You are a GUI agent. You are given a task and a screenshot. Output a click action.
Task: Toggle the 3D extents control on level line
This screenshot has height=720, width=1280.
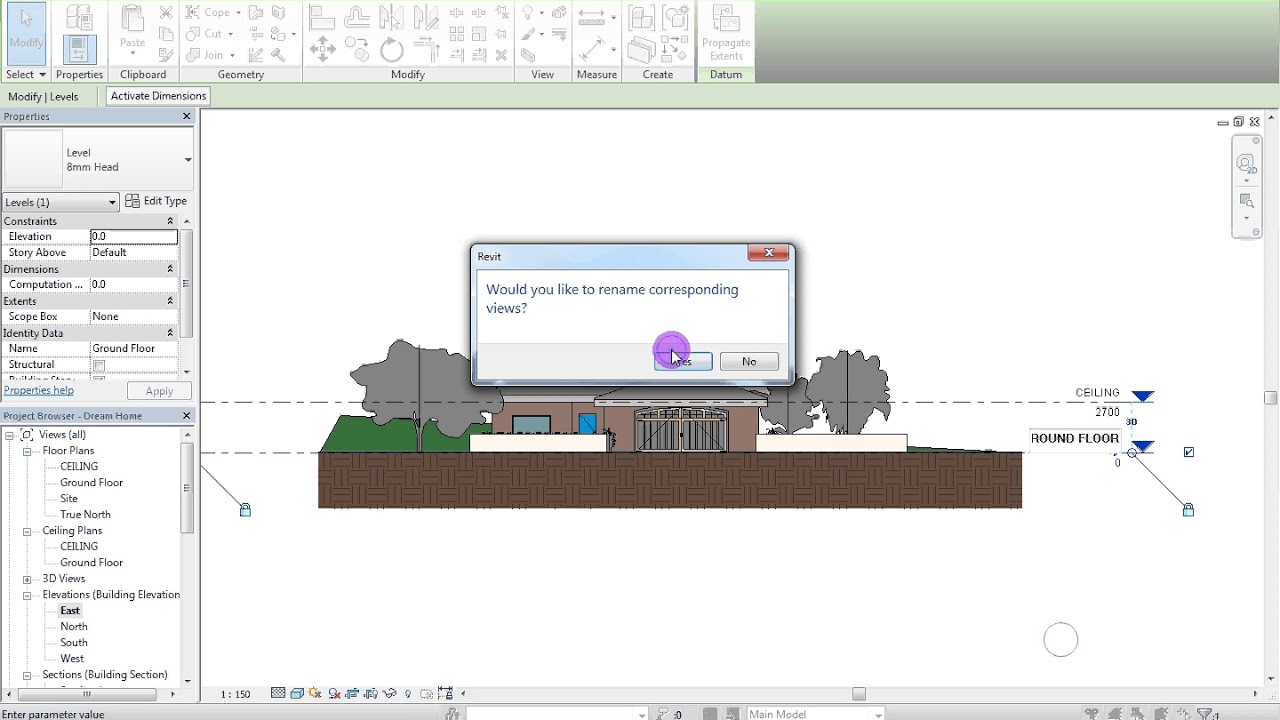(1131, 422)
